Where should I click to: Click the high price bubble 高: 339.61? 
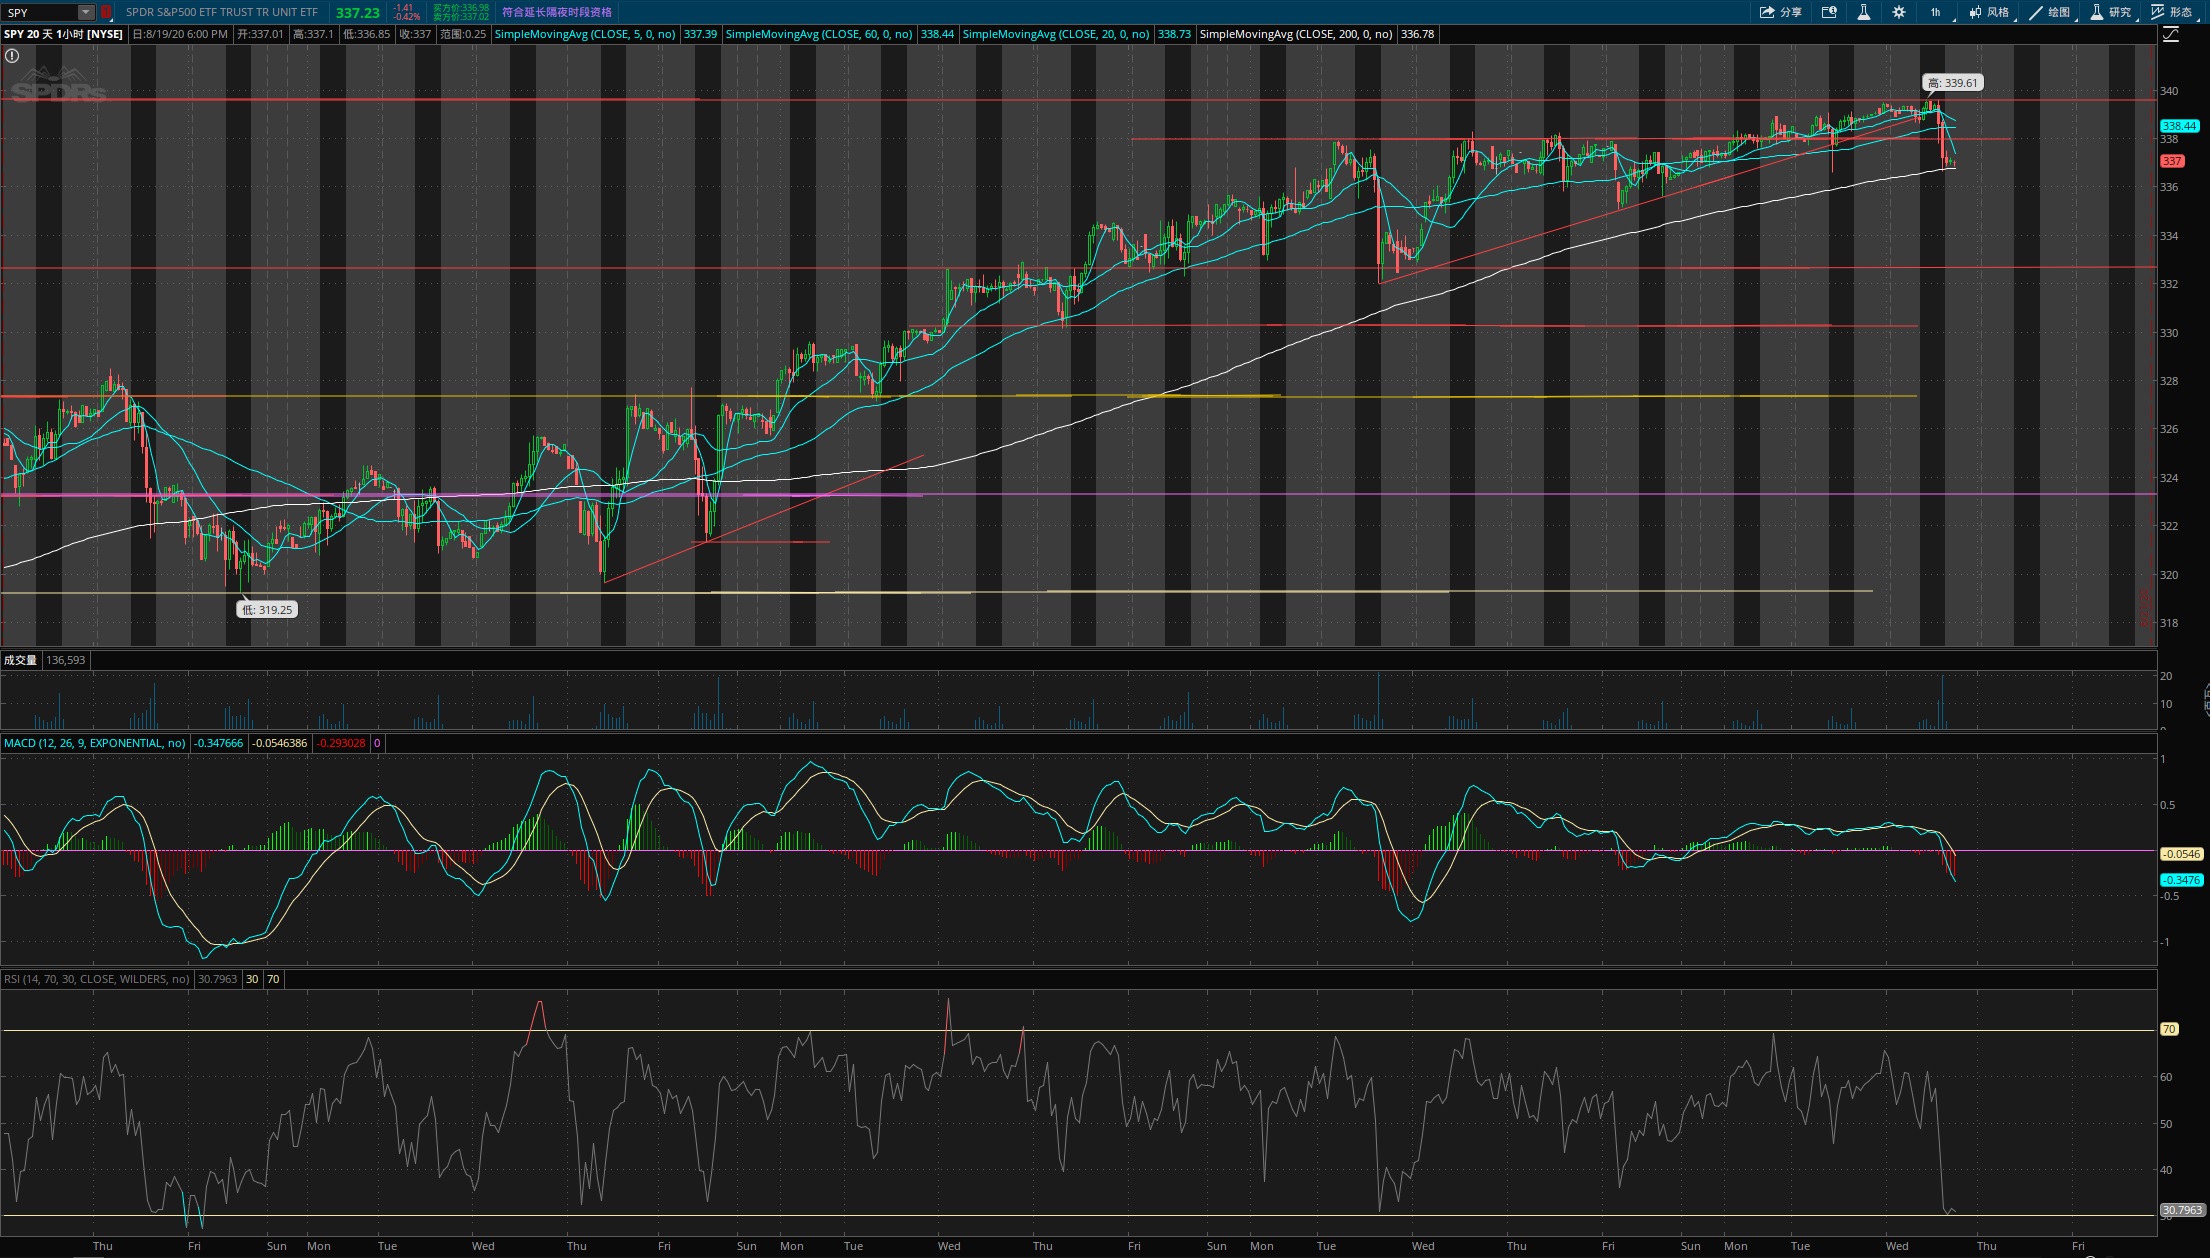click(1952, 83)
